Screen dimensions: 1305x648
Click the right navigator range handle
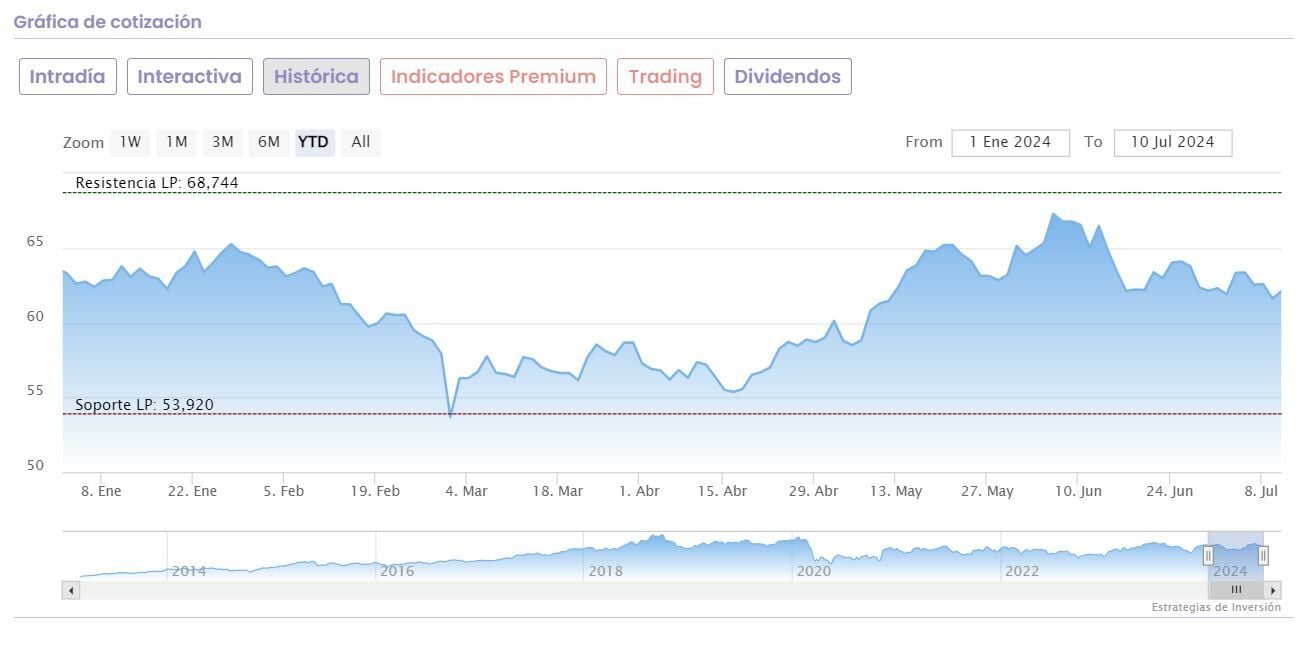(x=1263, y=555)
